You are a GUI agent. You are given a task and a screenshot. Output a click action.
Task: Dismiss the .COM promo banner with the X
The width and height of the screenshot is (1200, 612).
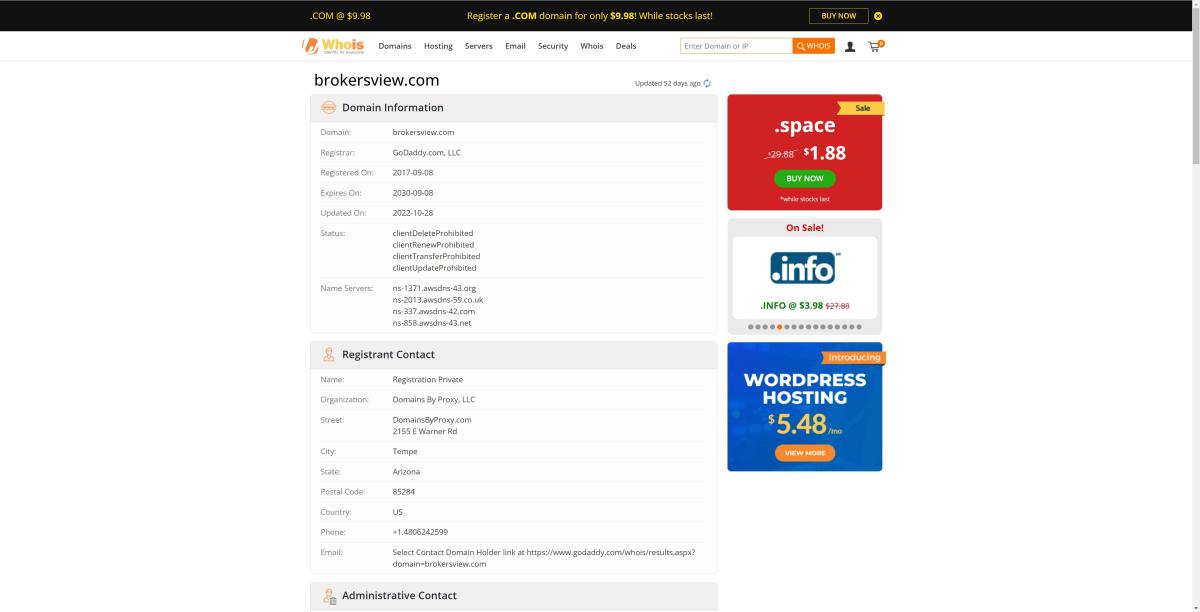point(878,15)
